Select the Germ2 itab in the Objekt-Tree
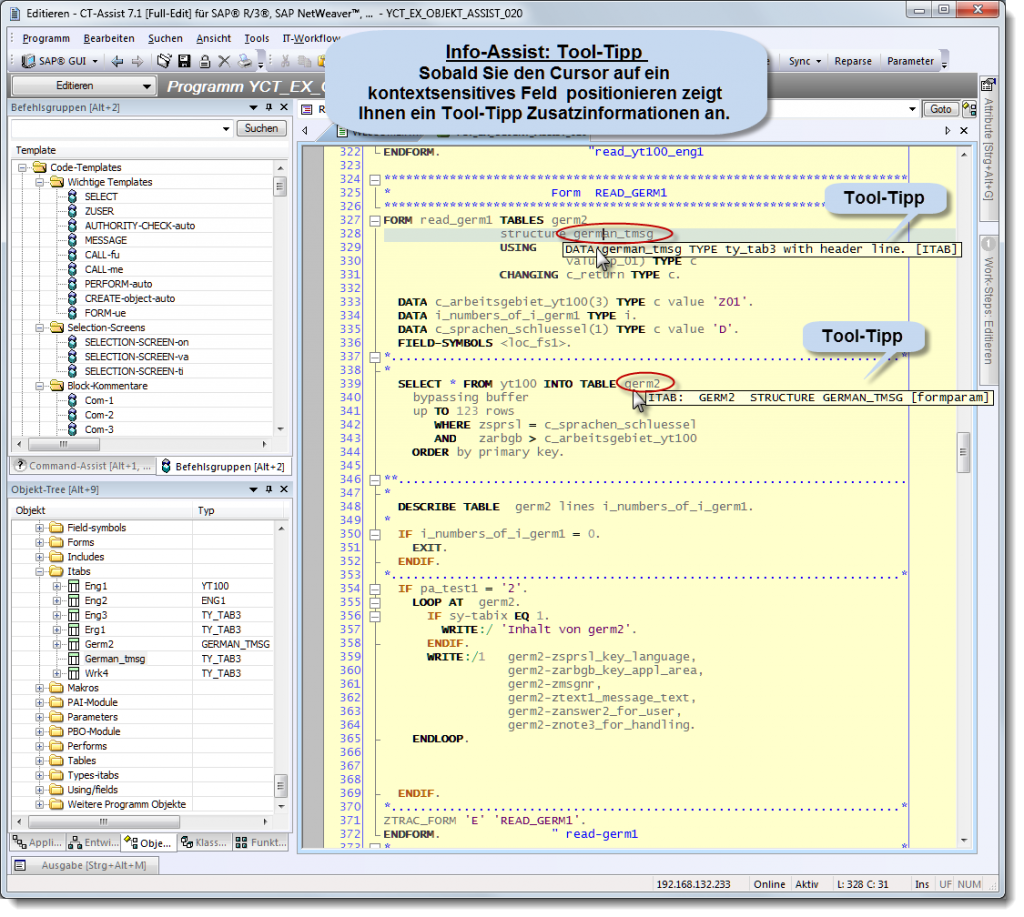 click(x=97, y=644)
